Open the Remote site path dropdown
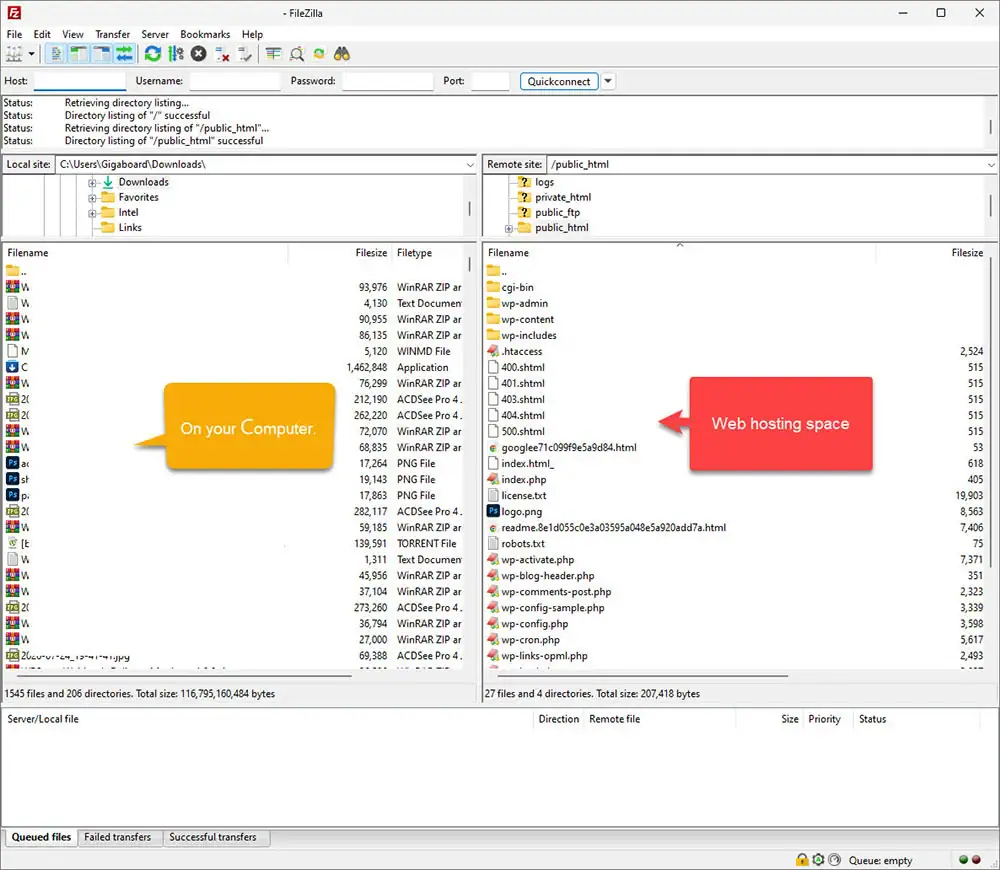 tap(990, 165)
